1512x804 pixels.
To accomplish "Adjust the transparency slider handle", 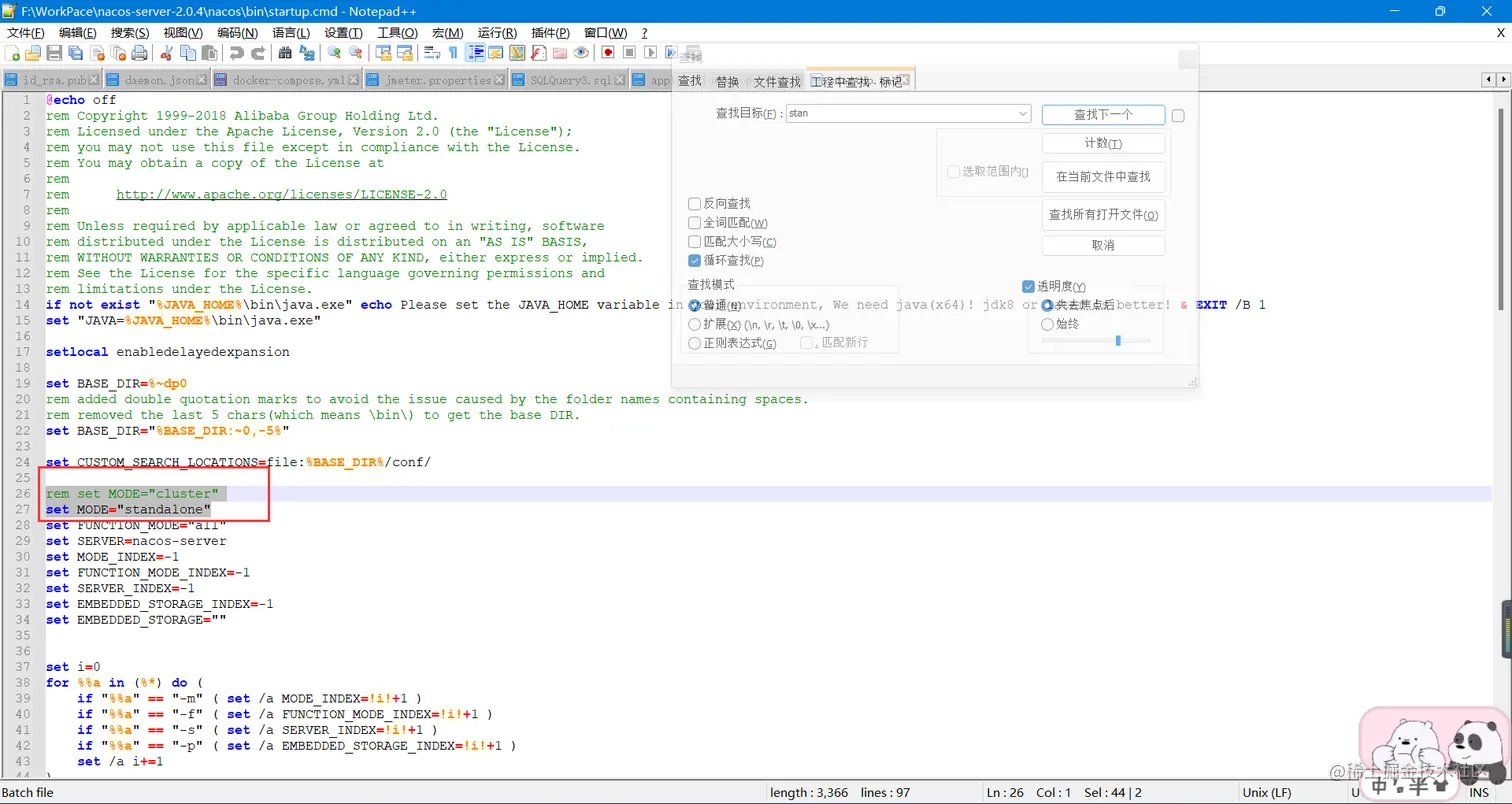I will coord(1118,341).
